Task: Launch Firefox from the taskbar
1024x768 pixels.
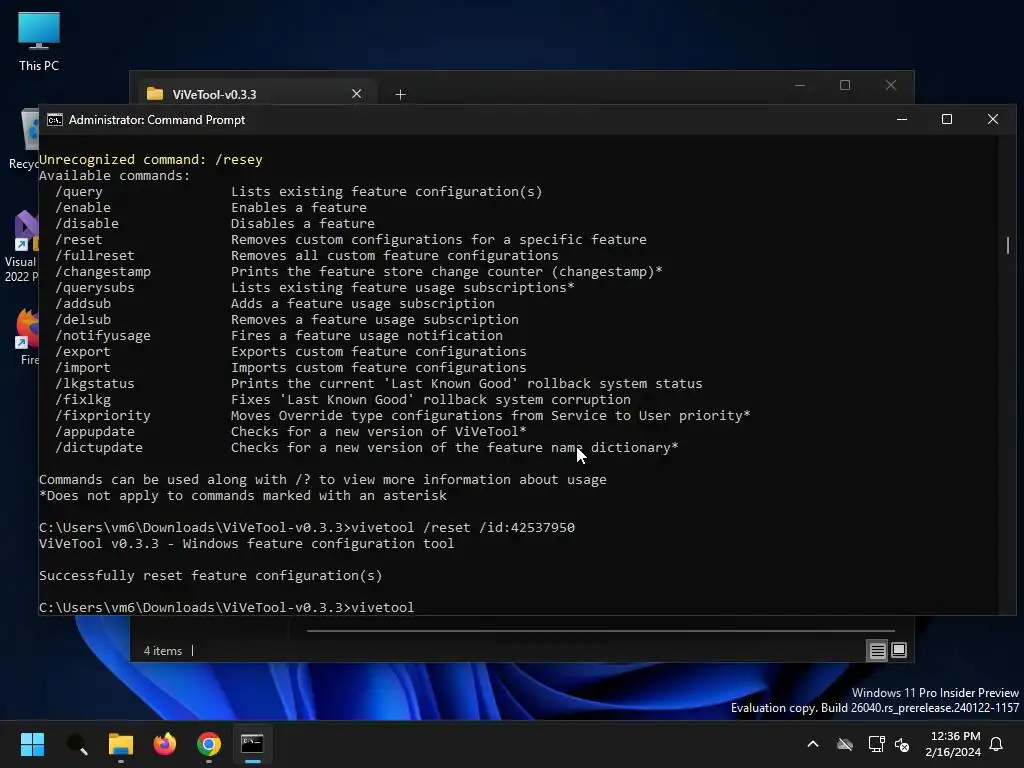Action: coord(165,744)
